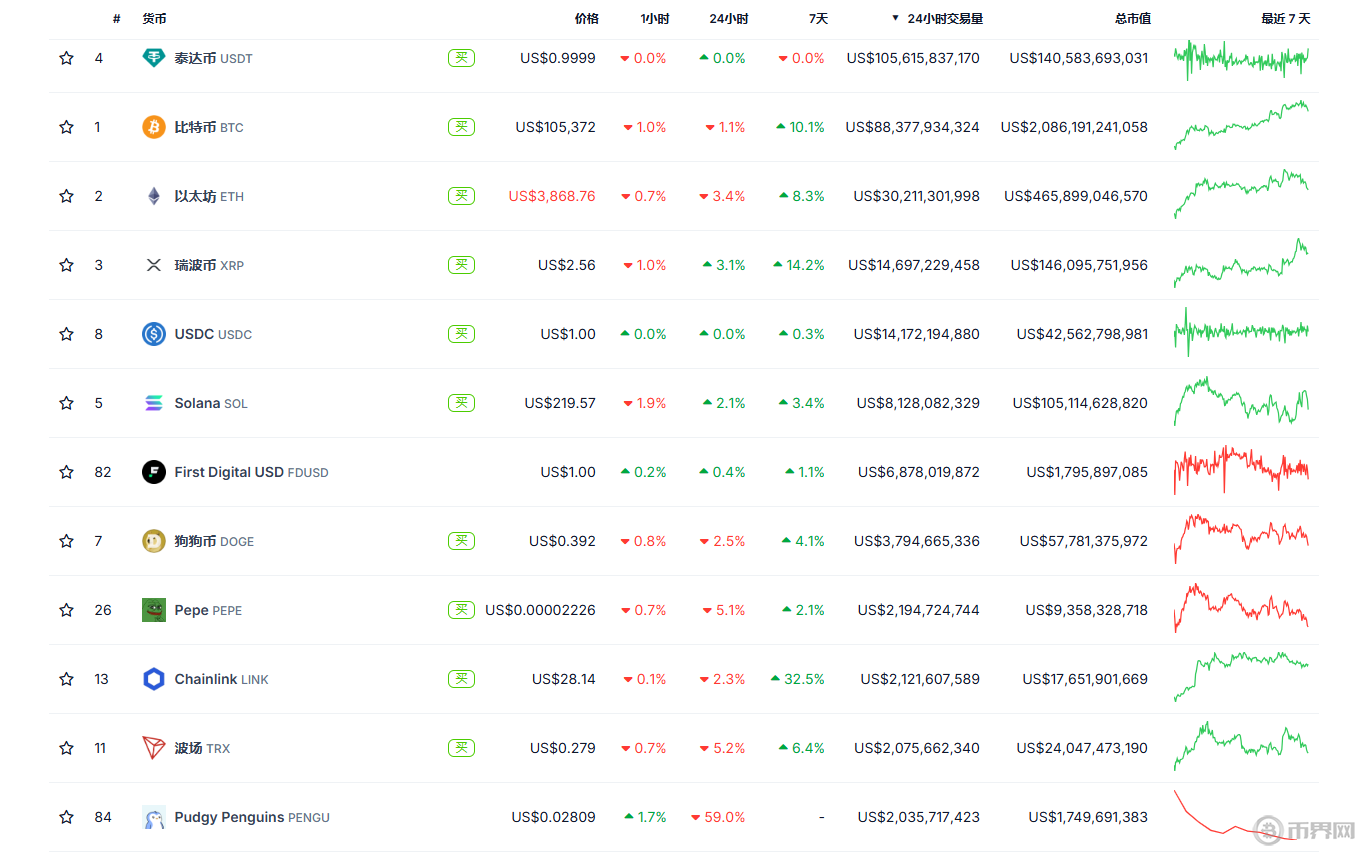The image size is (1366, 858).
Task: Click the 买 button for Ethereum
Action: pos(461,196)
